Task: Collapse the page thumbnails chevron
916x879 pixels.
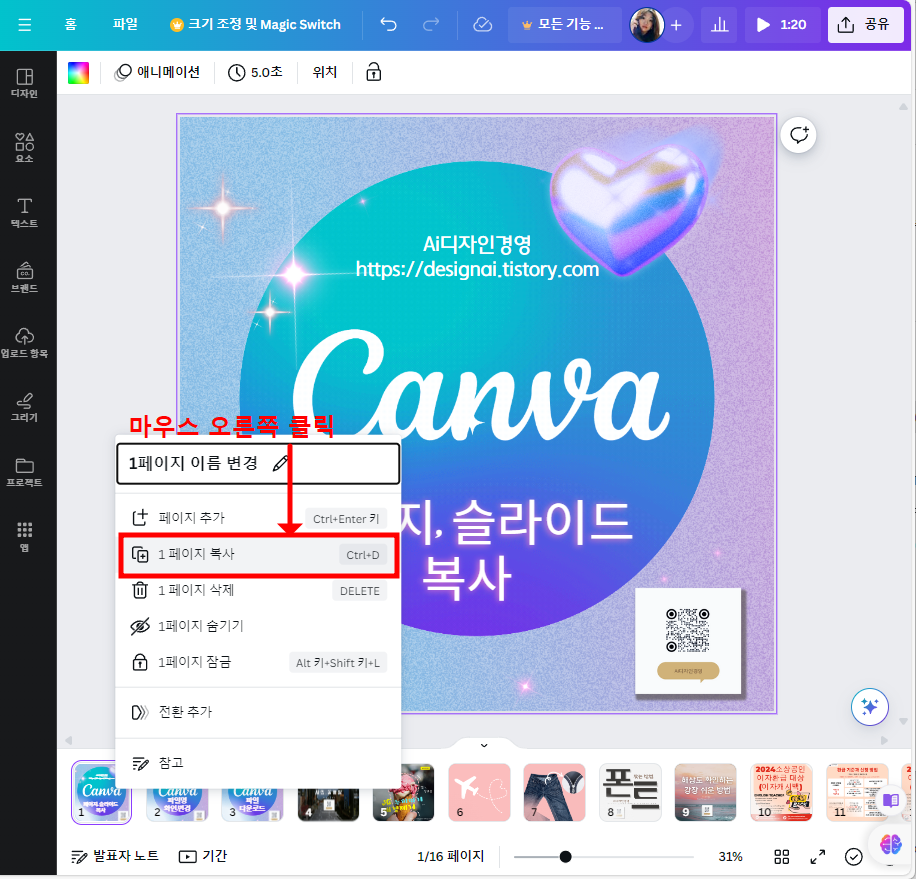Action: (484, 745)
